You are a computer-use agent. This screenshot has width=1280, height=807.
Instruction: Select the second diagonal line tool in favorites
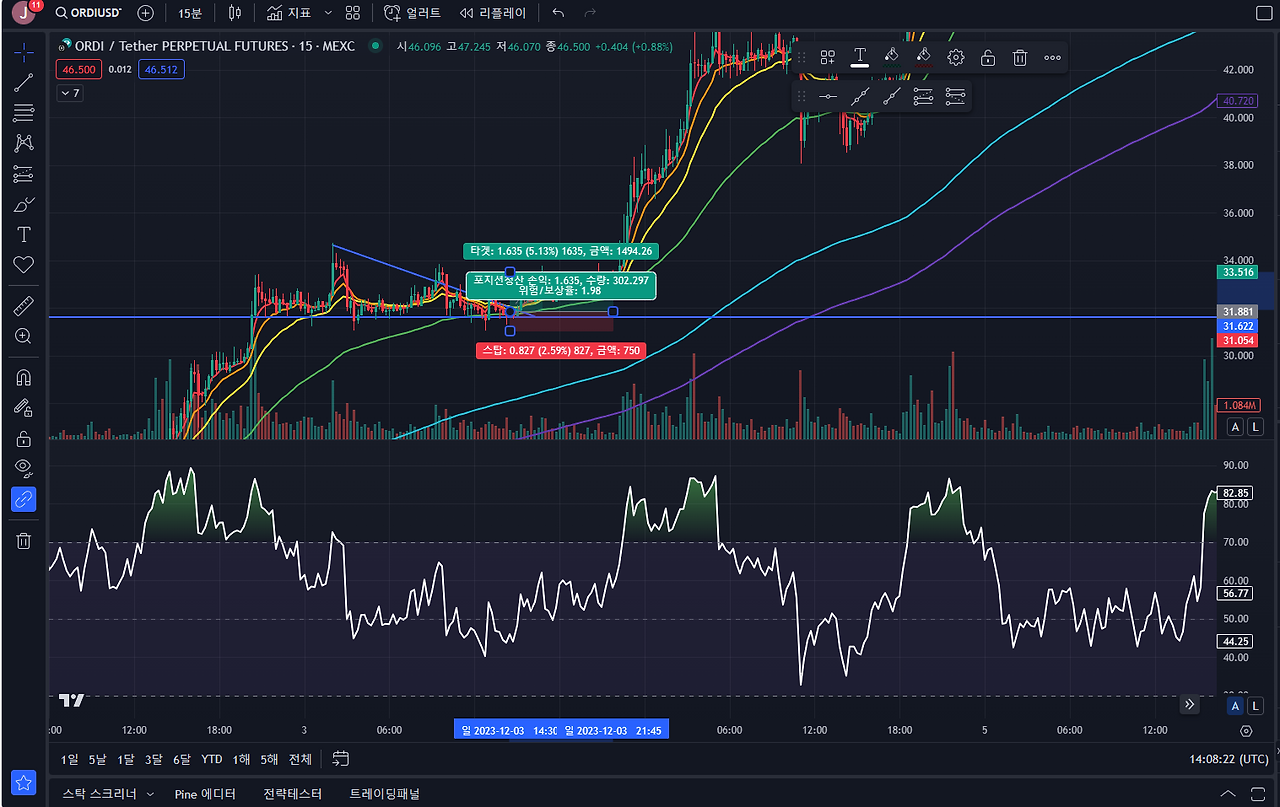(x=891, y=97)
